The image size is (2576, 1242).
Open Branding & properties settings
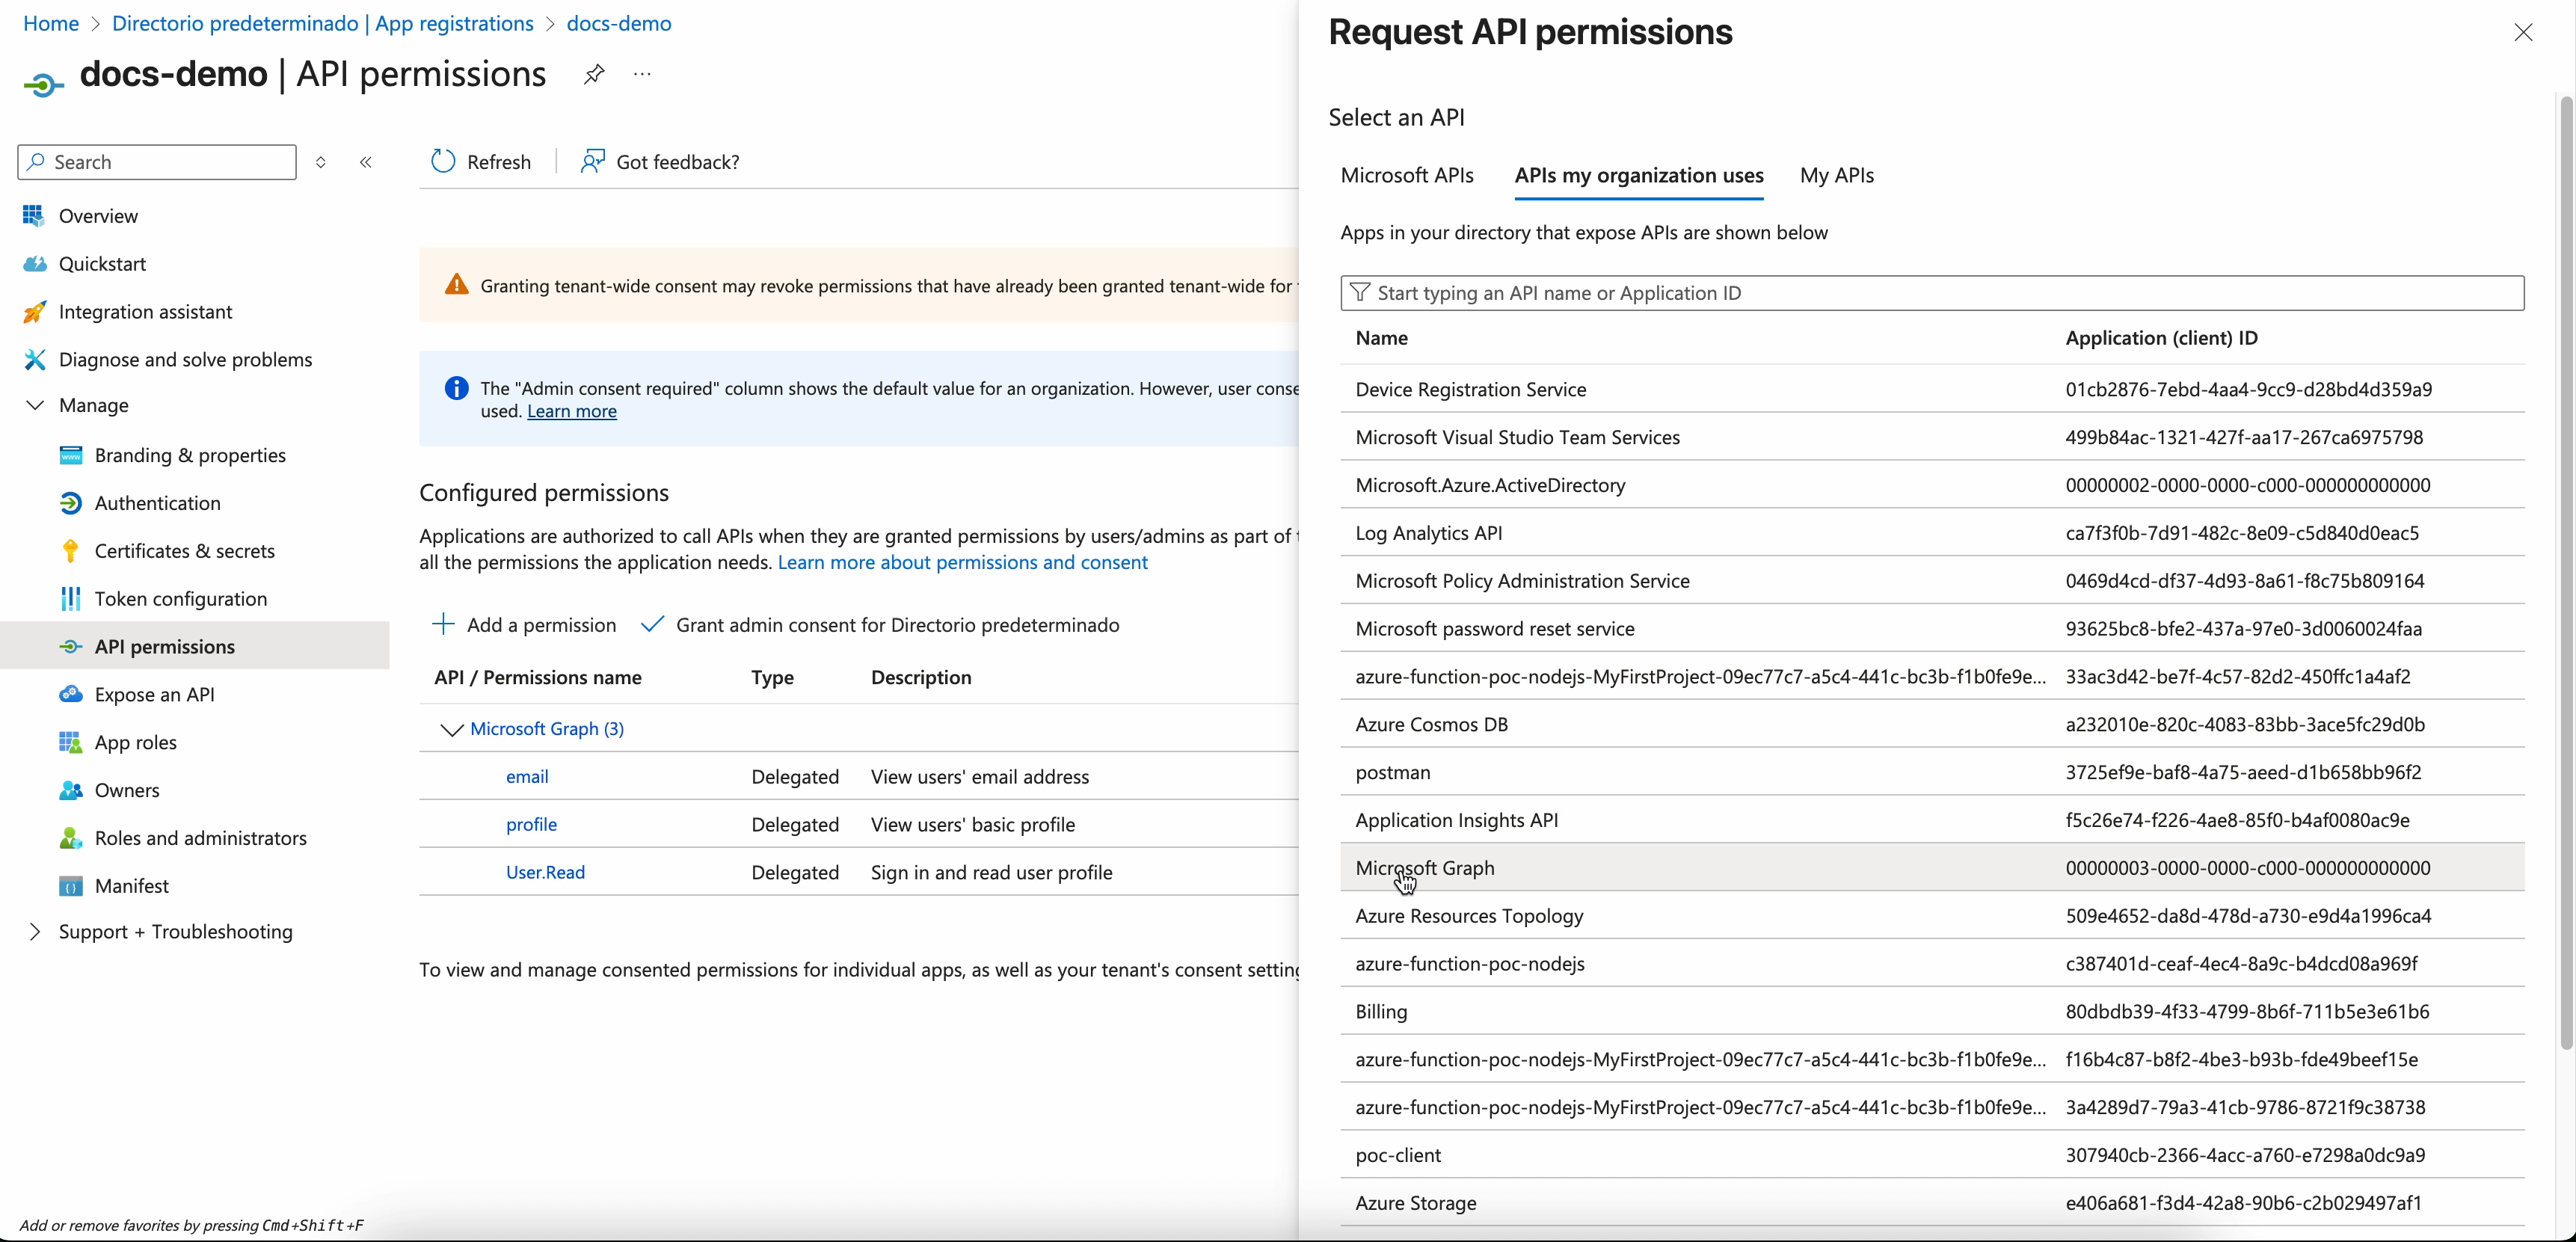click(x=189, y=454)
